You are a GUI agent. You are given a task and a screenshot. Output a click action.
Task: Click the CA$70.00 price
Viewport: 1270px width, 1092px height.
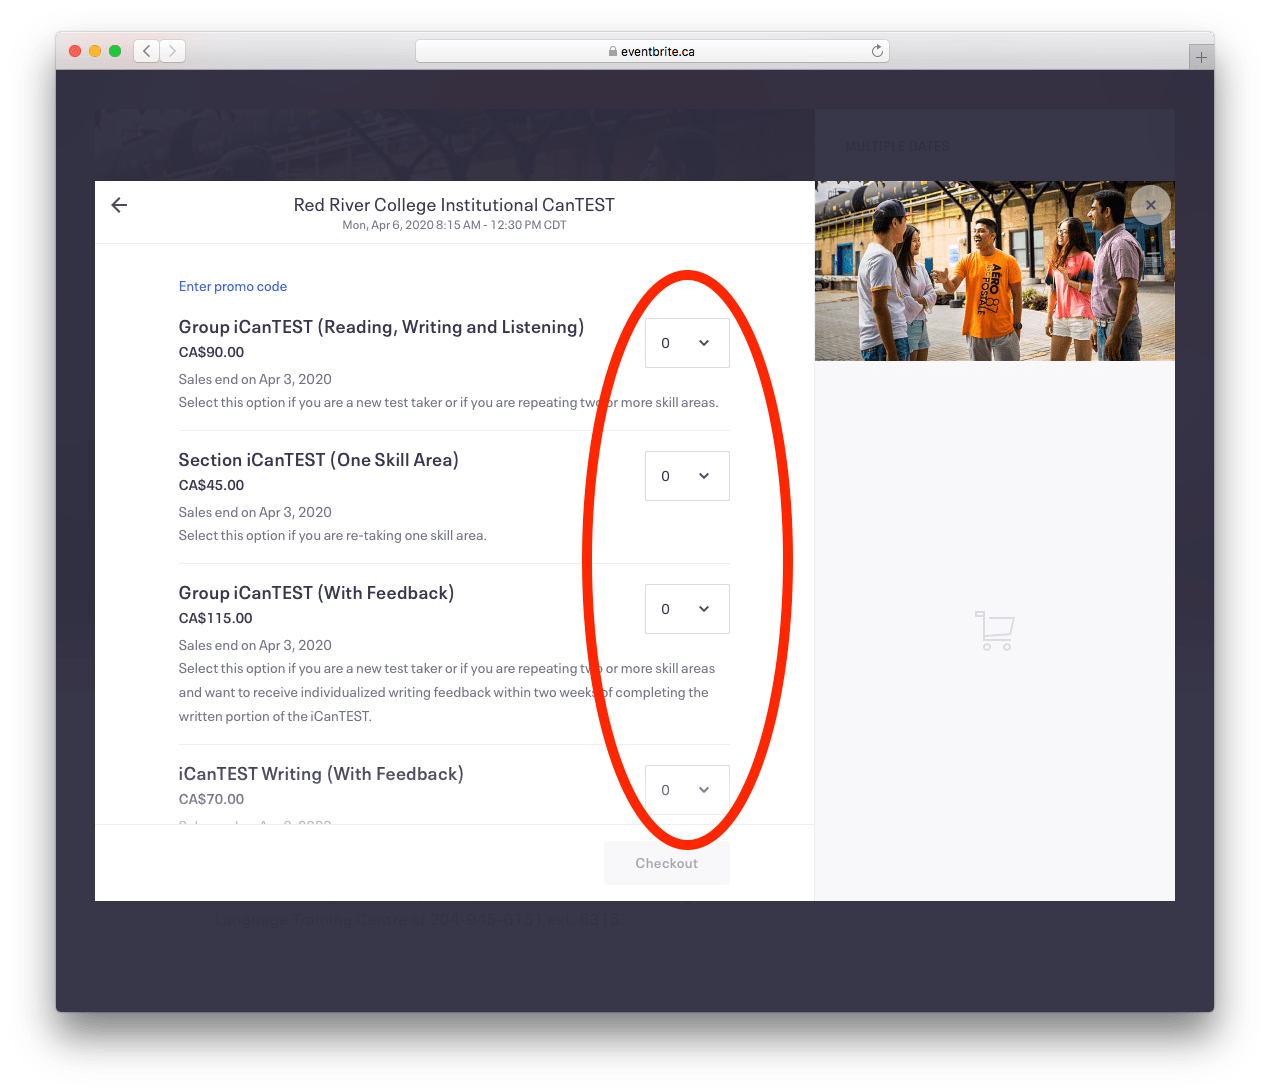[211, 799]
